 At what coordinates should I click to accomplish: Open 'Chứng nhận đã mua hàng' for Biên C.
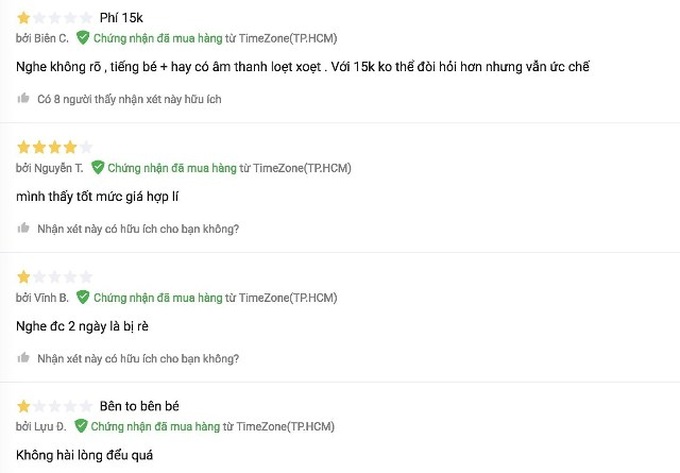[158, 38]
